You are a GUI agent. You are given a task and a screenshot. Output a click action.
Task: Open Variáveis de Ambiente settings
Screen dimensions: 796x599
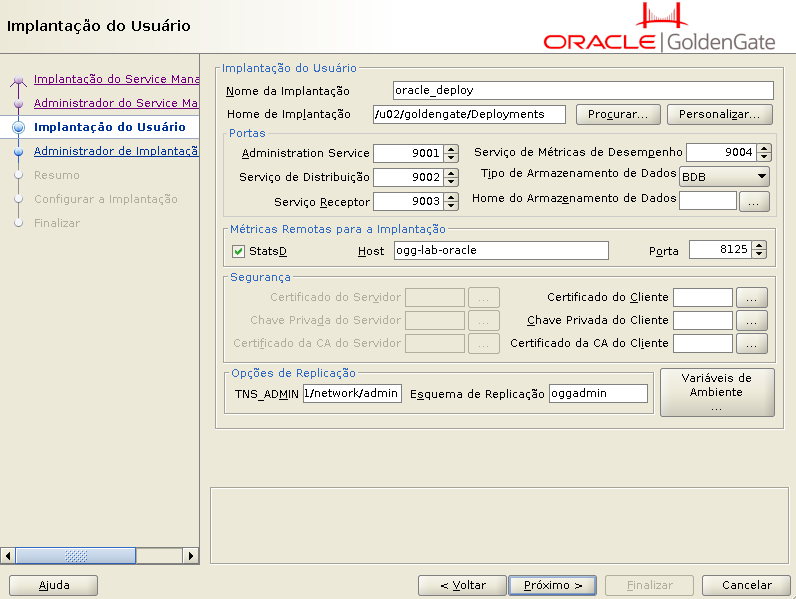[x=717, y=392]
